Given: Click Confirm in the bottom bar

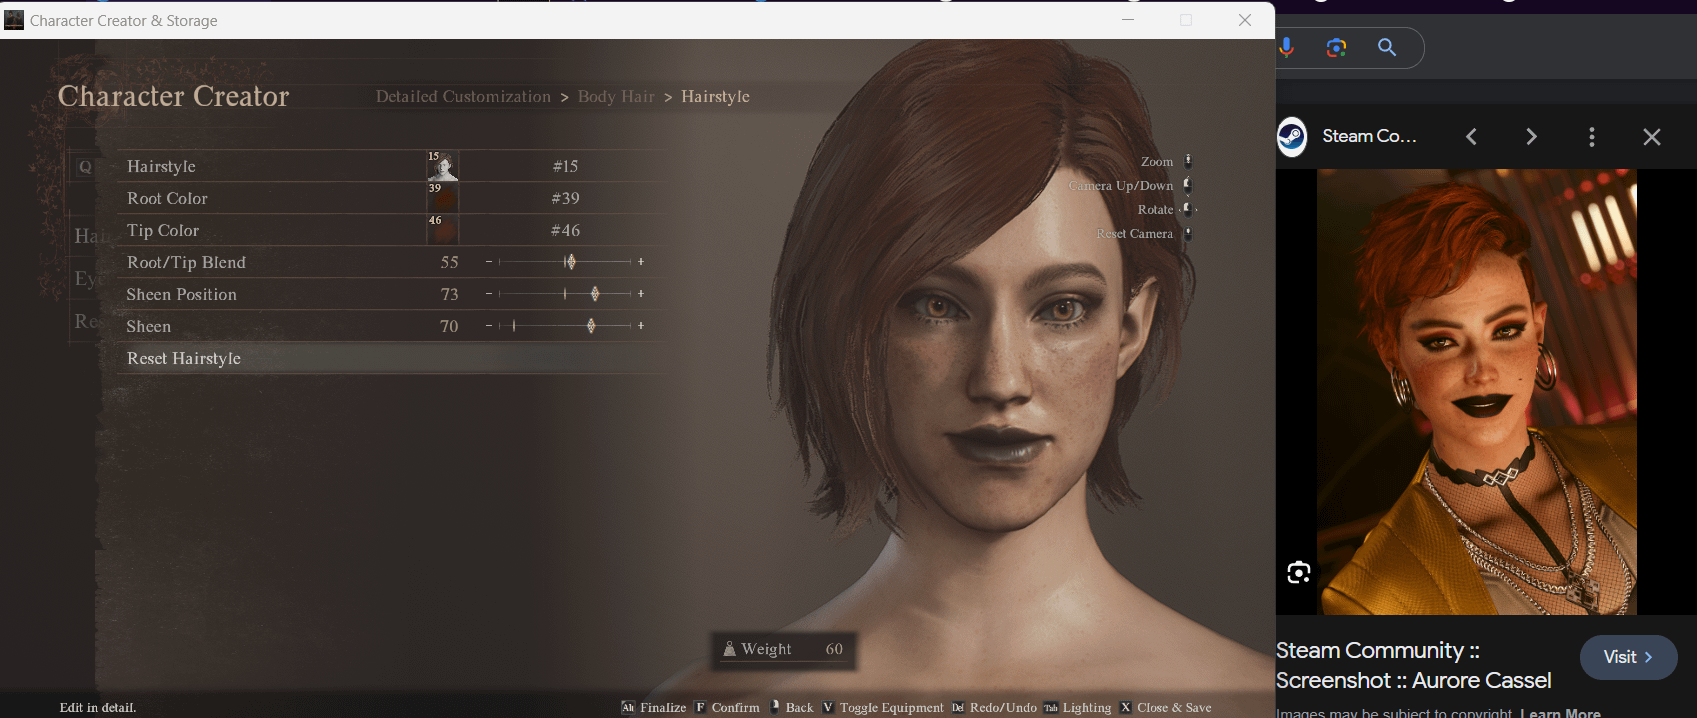Looking at the screenshot, I should point(736,707).
